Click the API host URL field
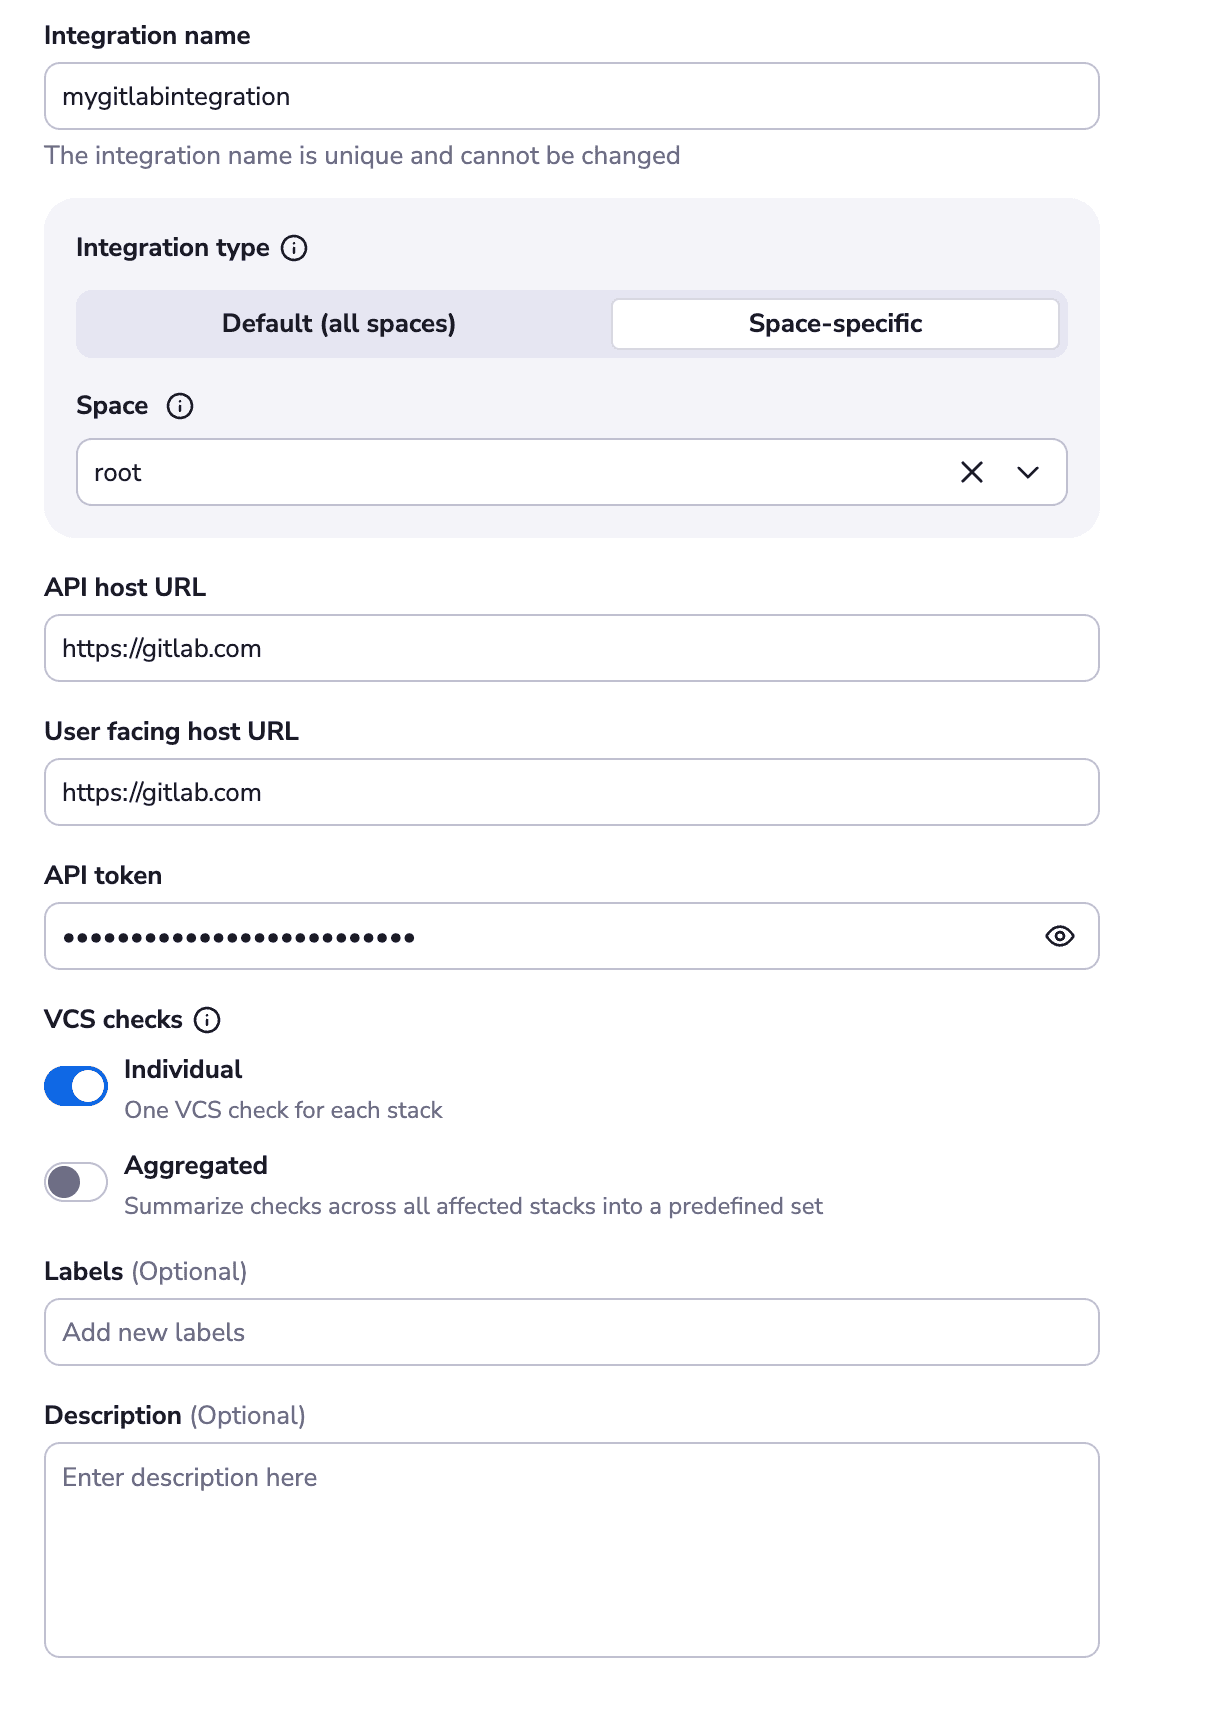This screenshot has height=1734, width=1210. 572,648
